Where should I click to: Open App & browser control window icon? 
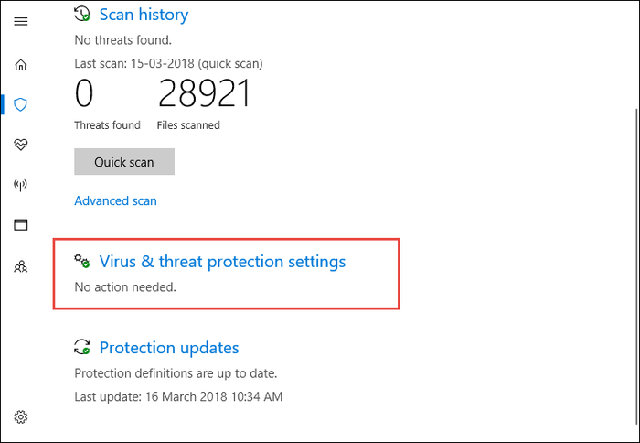21,225
